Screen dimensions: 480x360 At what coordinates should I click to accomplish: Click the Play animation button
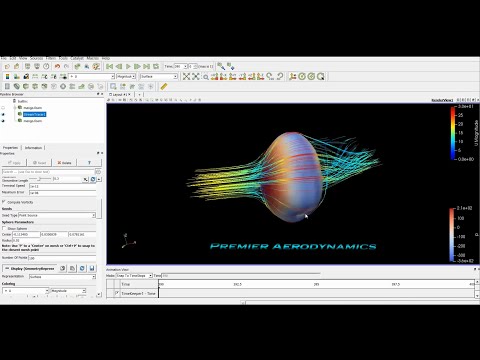click(128, 67)
